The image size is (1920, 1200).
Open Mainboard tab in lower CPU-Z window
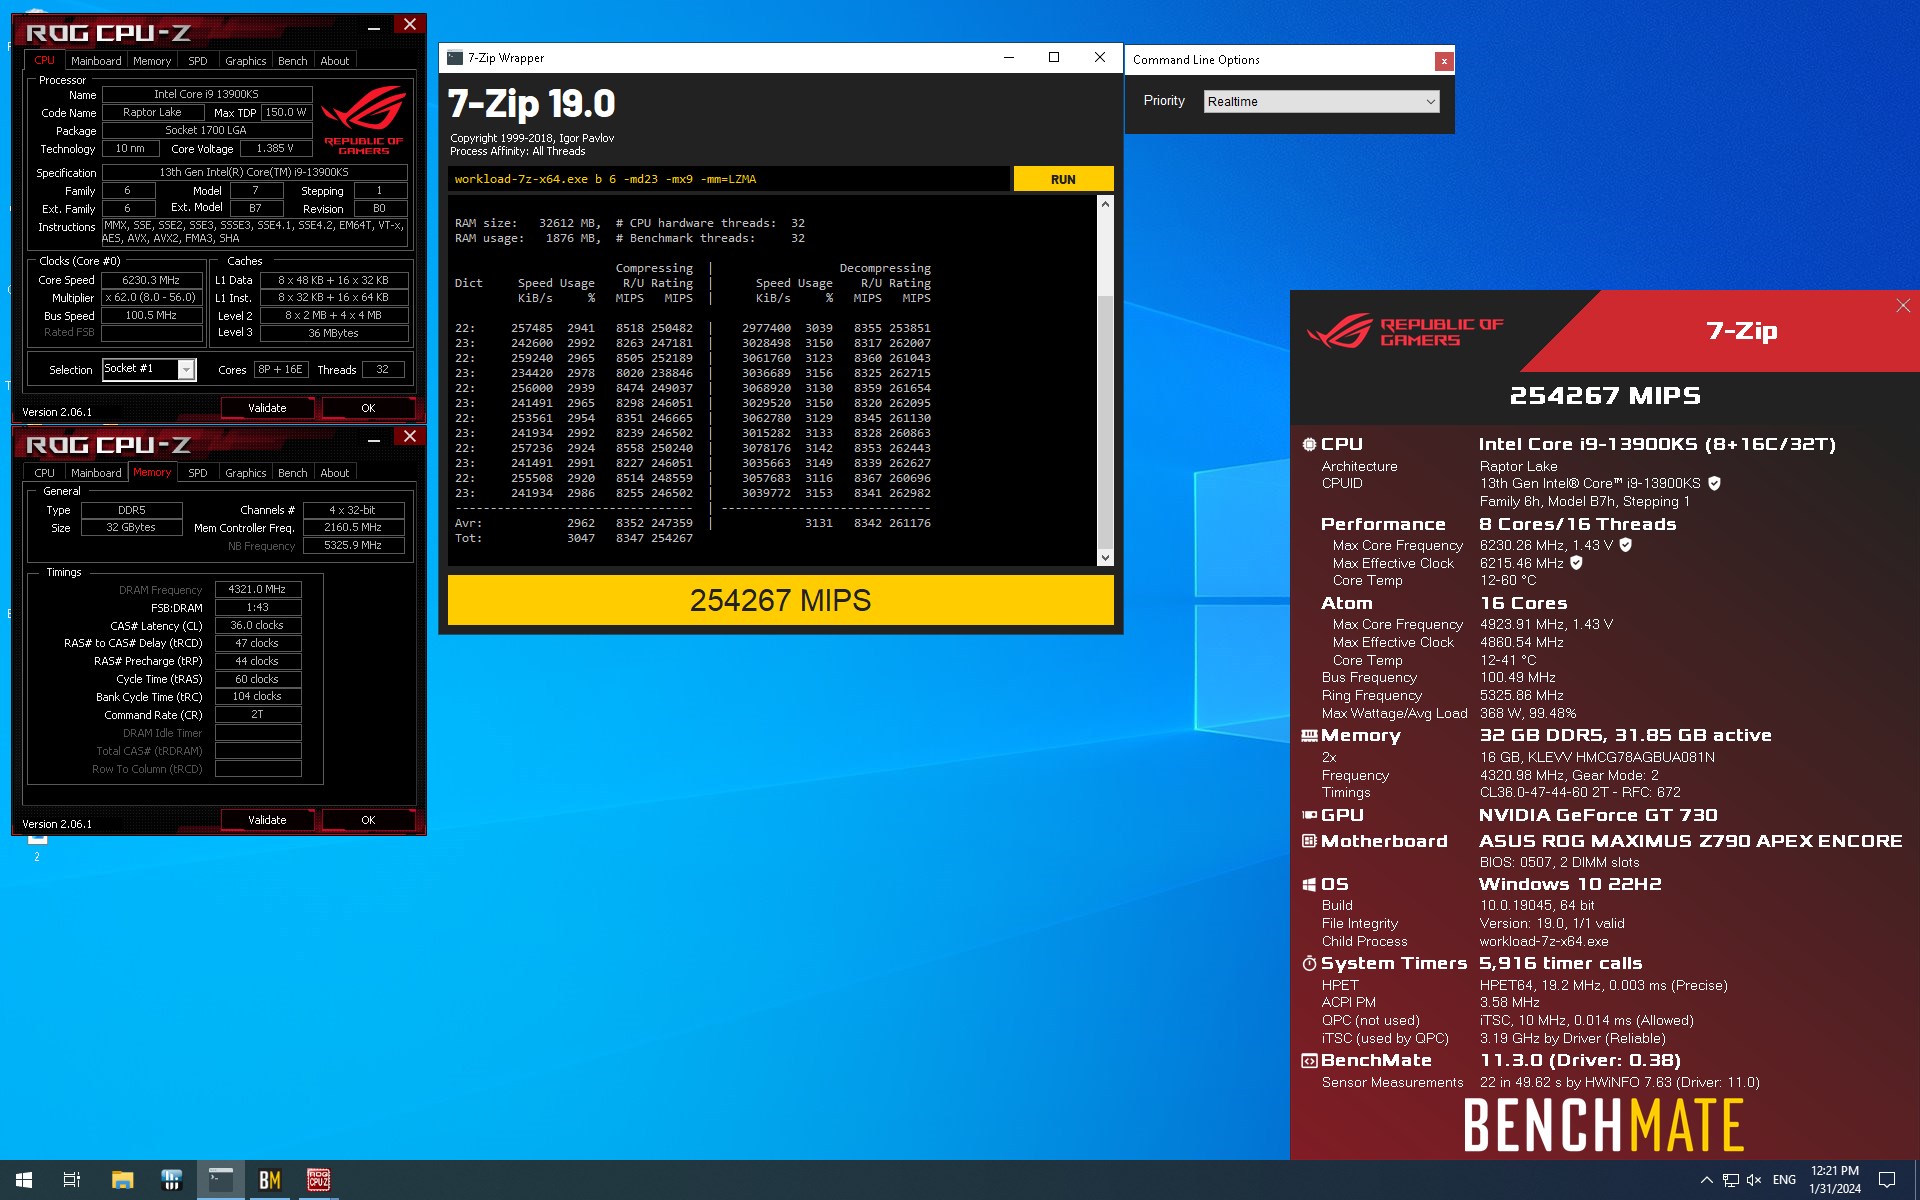point(96,473)
